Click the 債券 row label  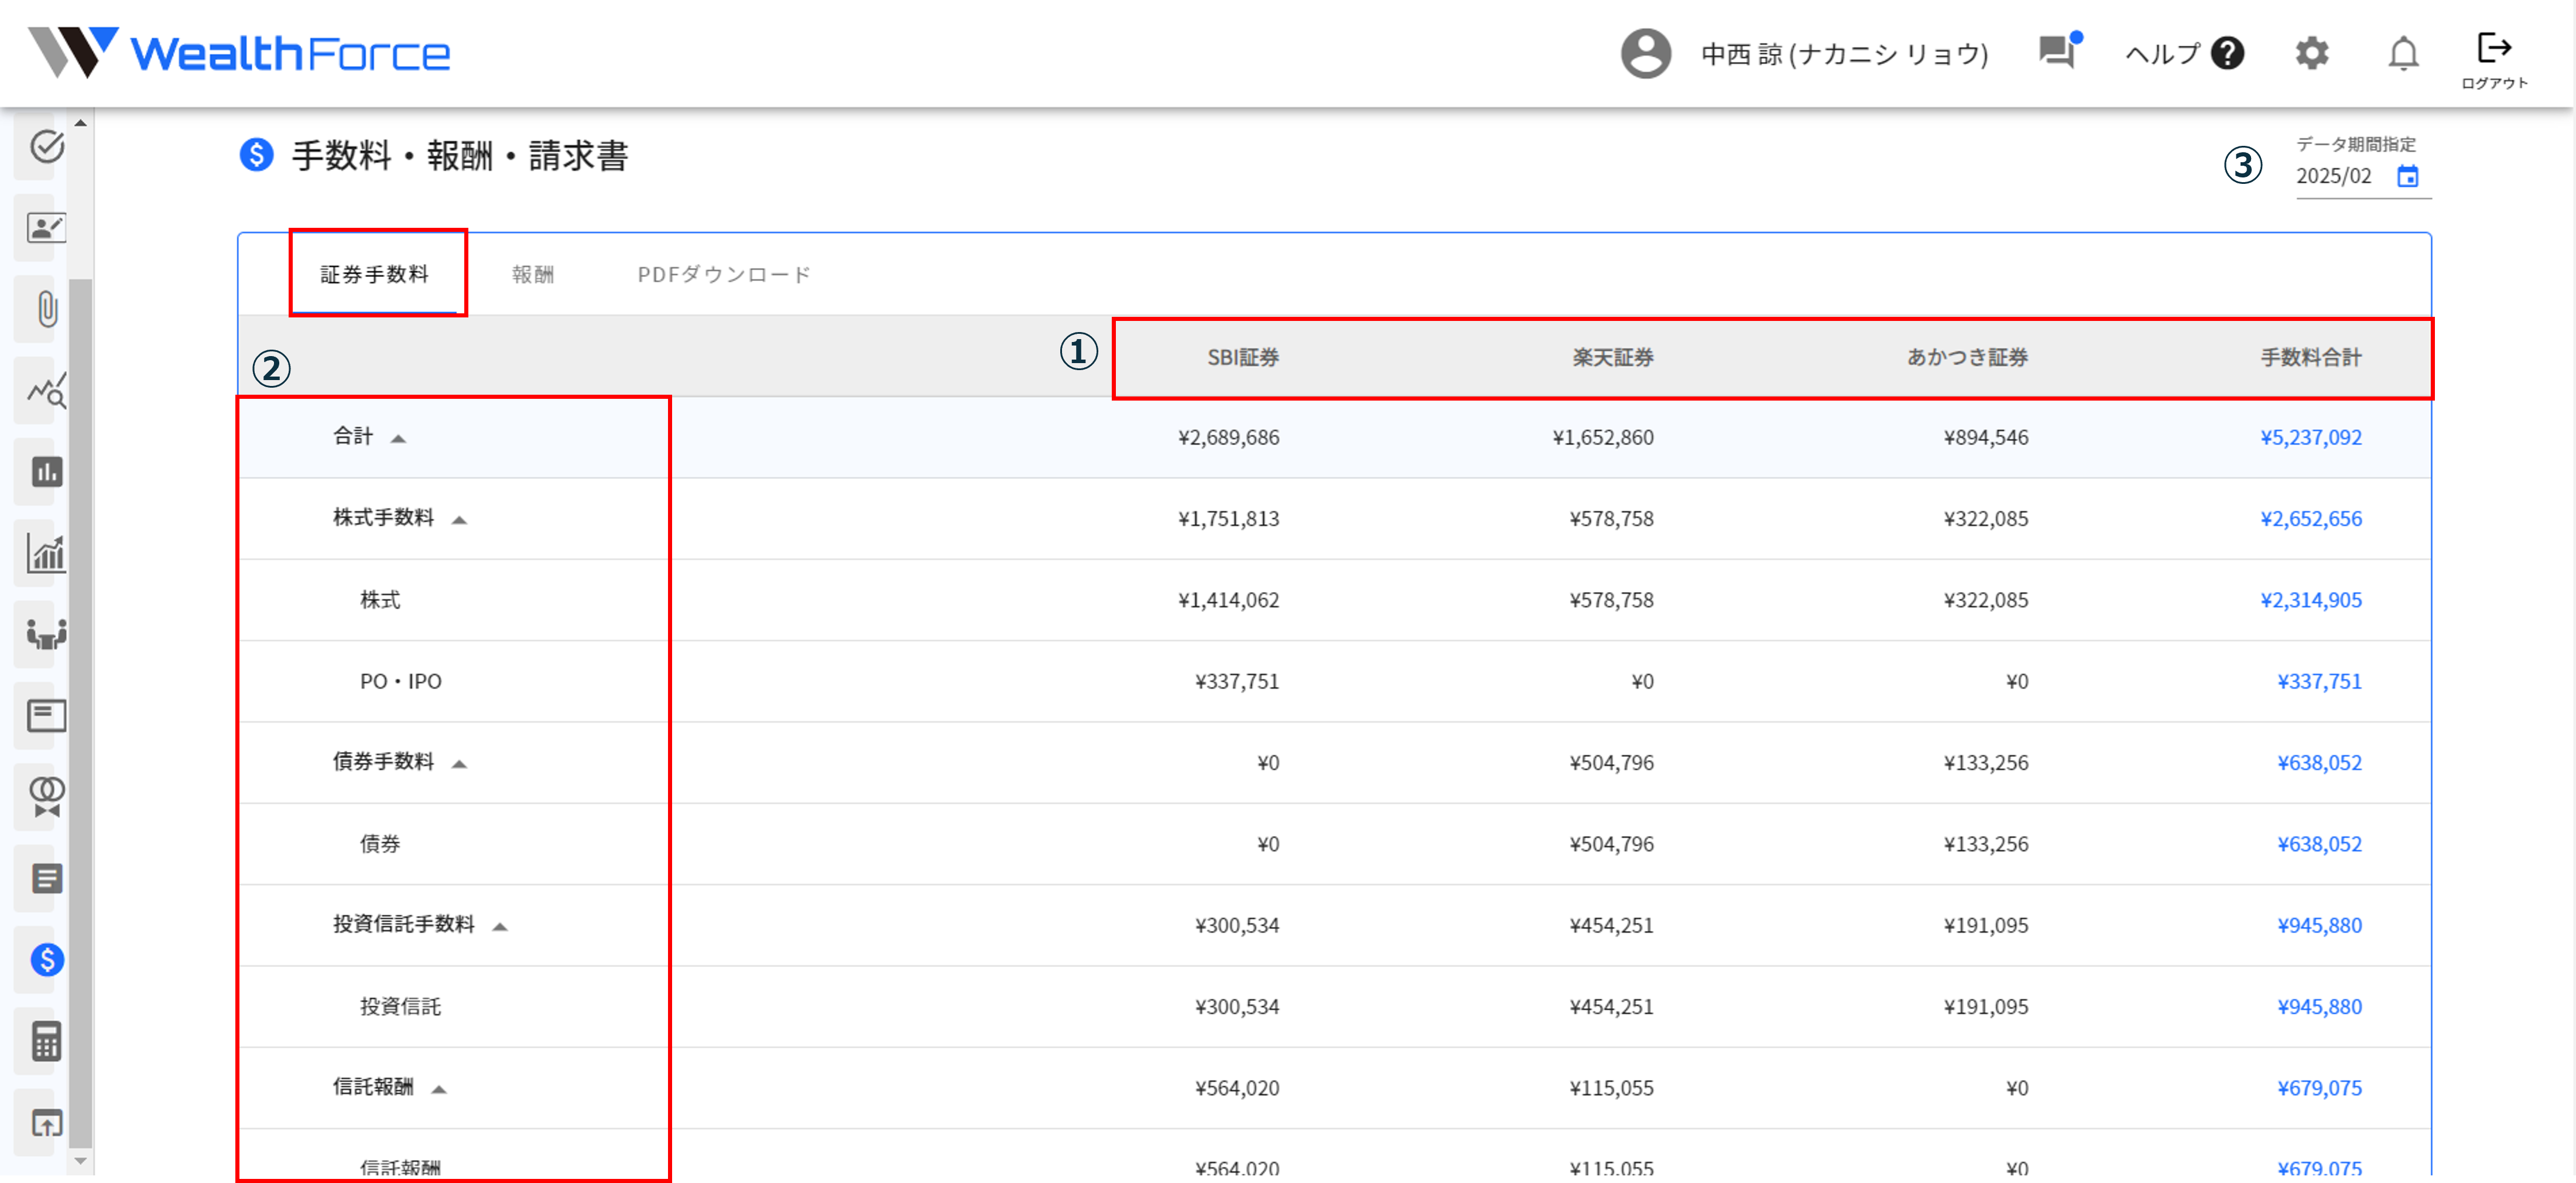[380, 844]
